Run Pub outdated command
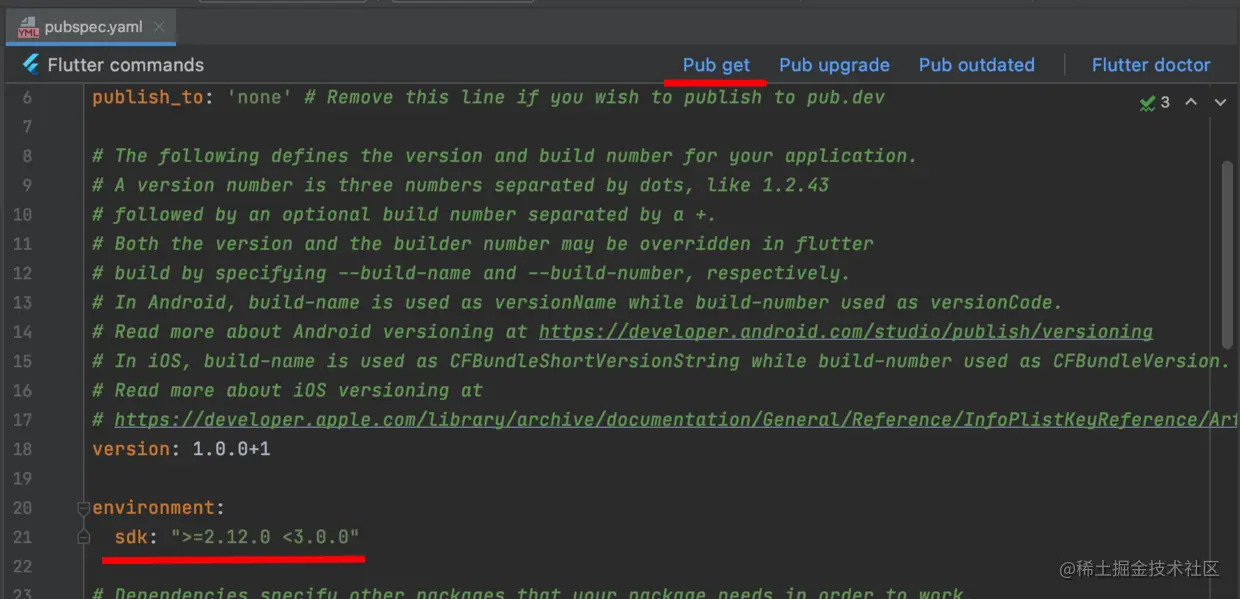The image size is (1240, 599). coord(976,65)
